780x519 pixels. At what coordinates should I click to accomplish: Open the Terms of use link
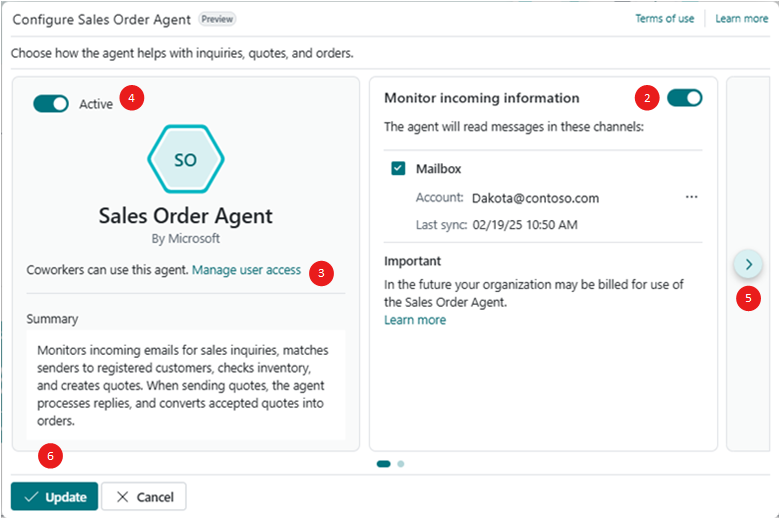click(665, 19)
